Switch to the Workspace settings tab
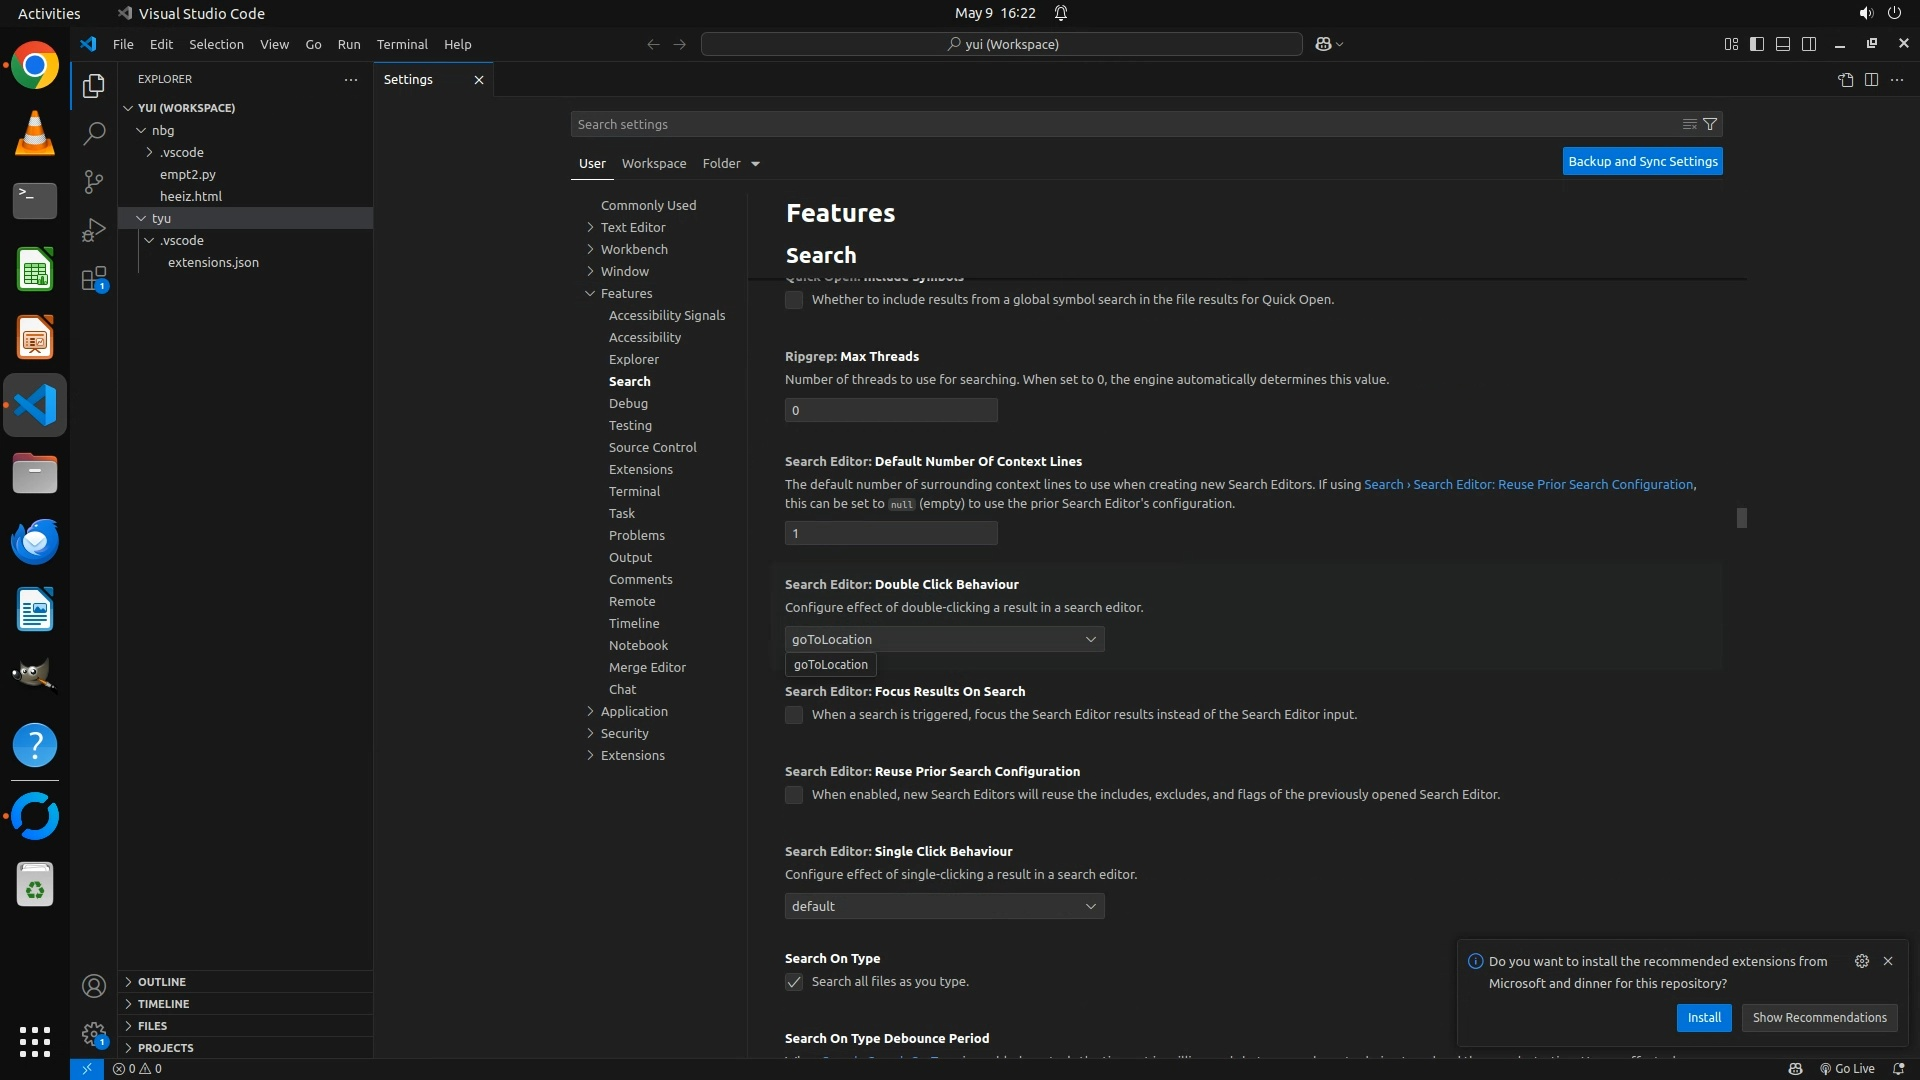The height and width of the screenshot is (1080, 1920). [x=653, y=163]
